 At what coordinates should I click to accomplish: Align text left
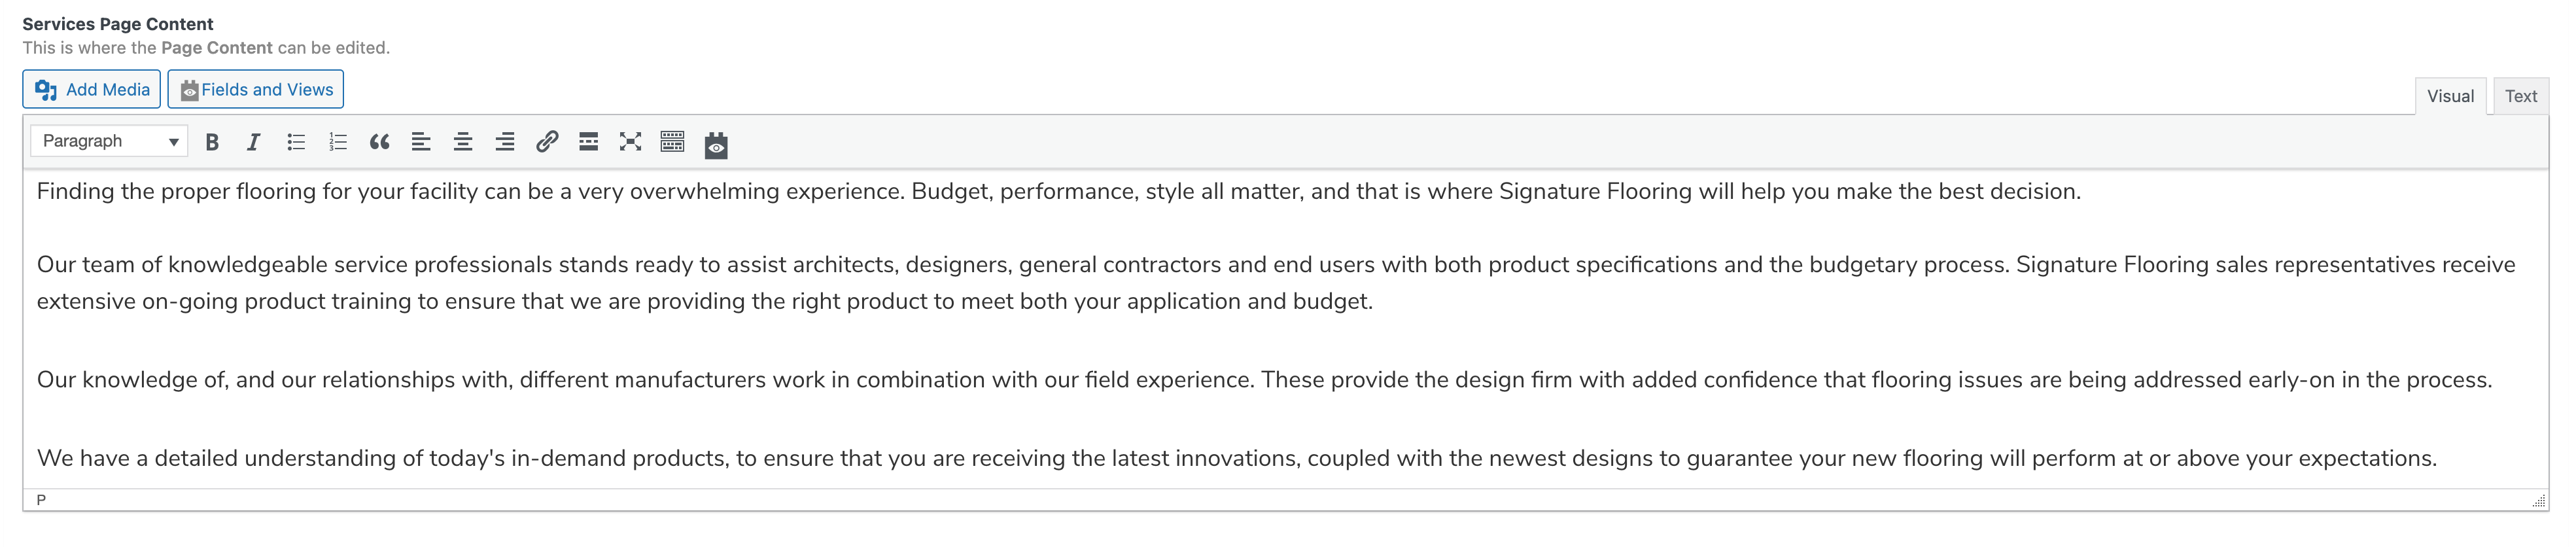coord(421,142)
